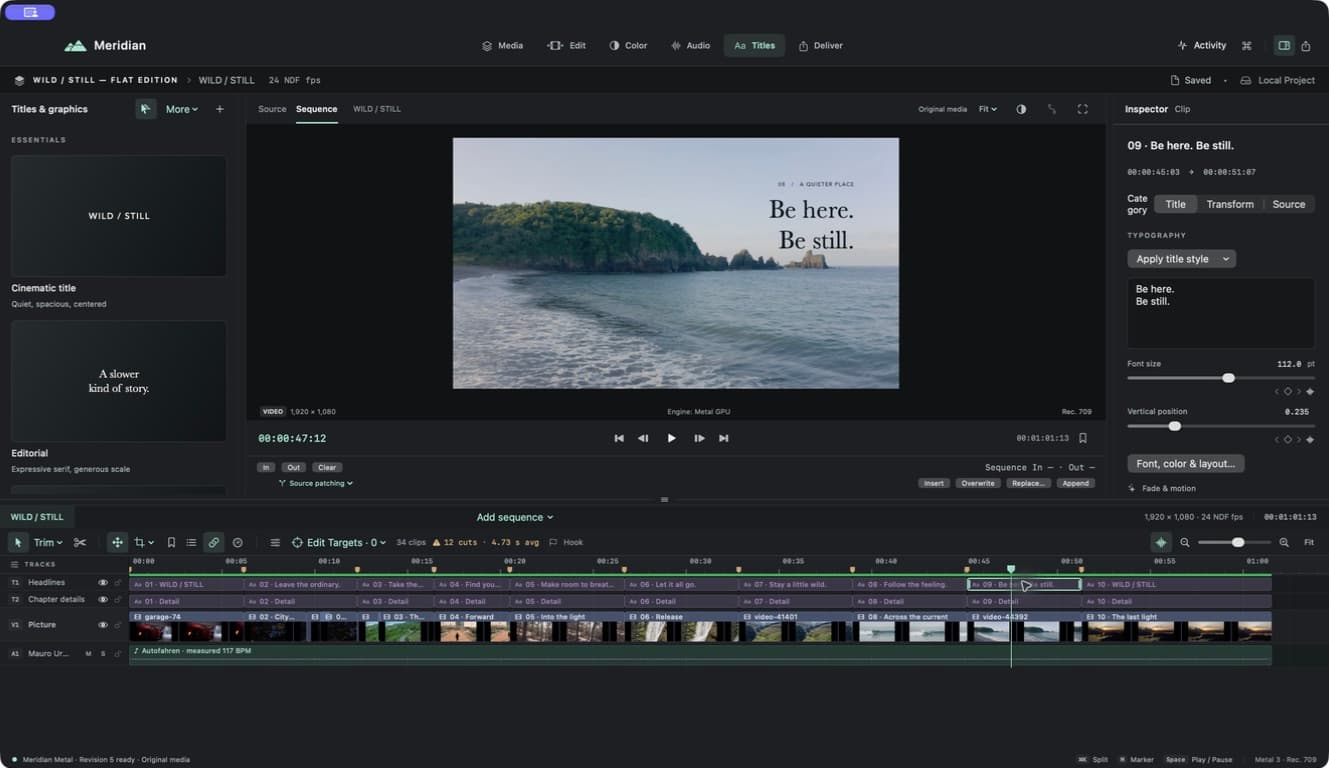Viewport: 1329px width, 768px height.
Task: Click the hamburger lines icon before Edit Targets
Action: click(275, 542)
